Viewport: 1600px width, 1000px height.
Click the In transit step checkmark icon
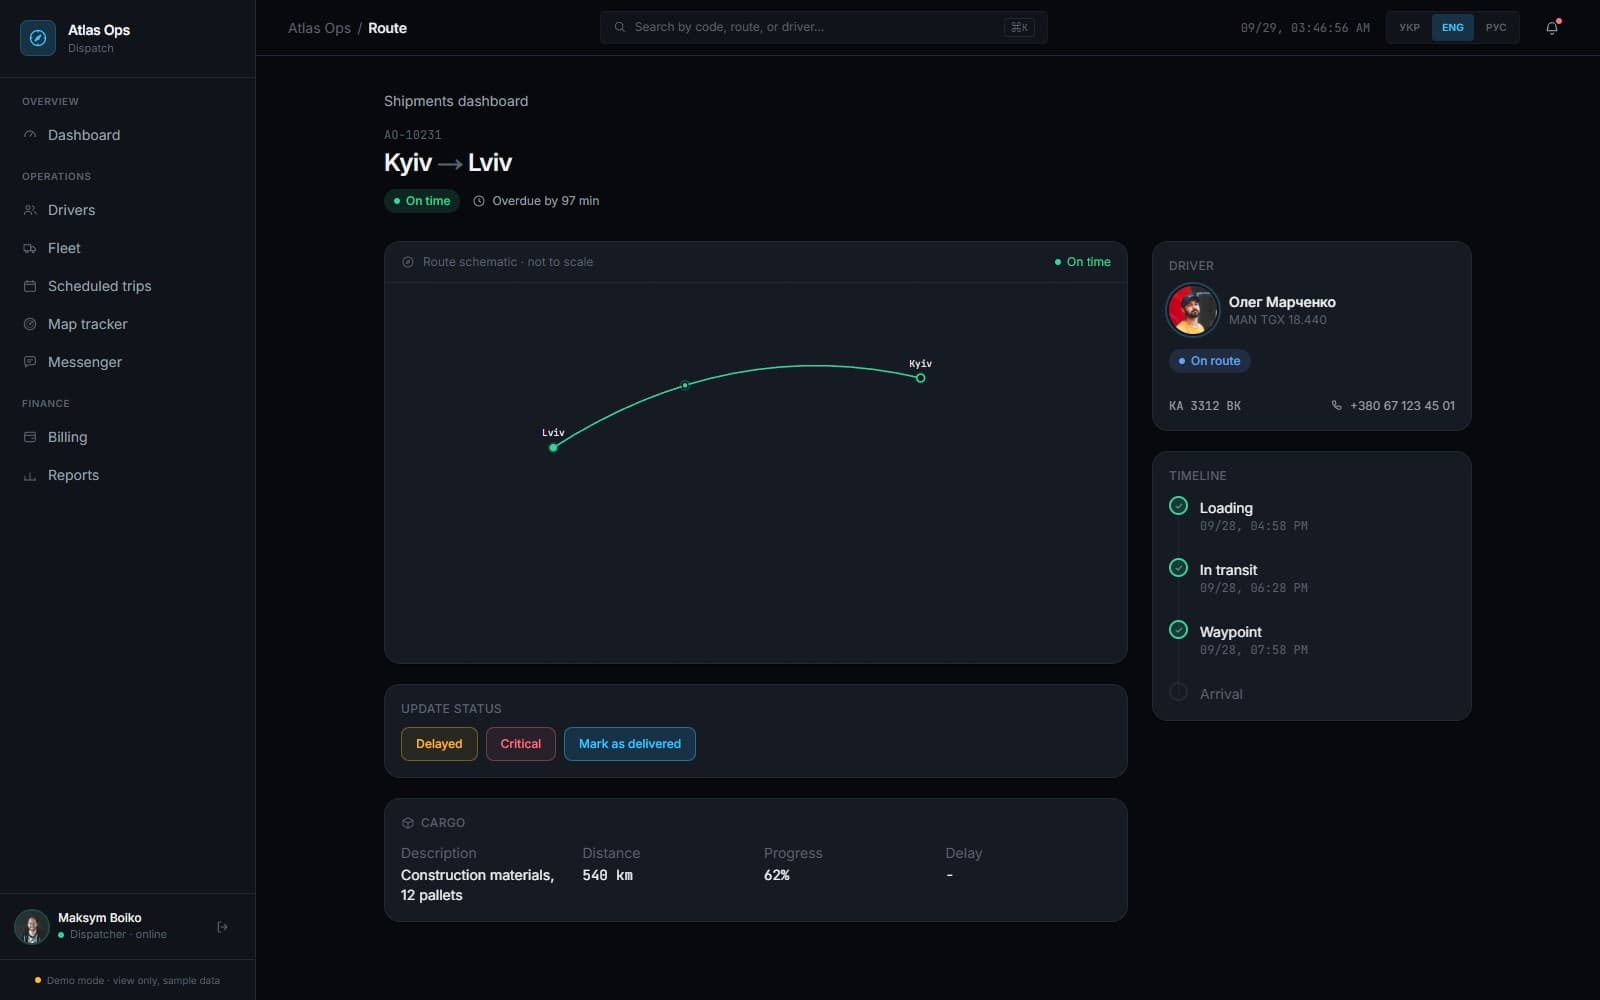pyautogui.click(x=1178, y=568)
